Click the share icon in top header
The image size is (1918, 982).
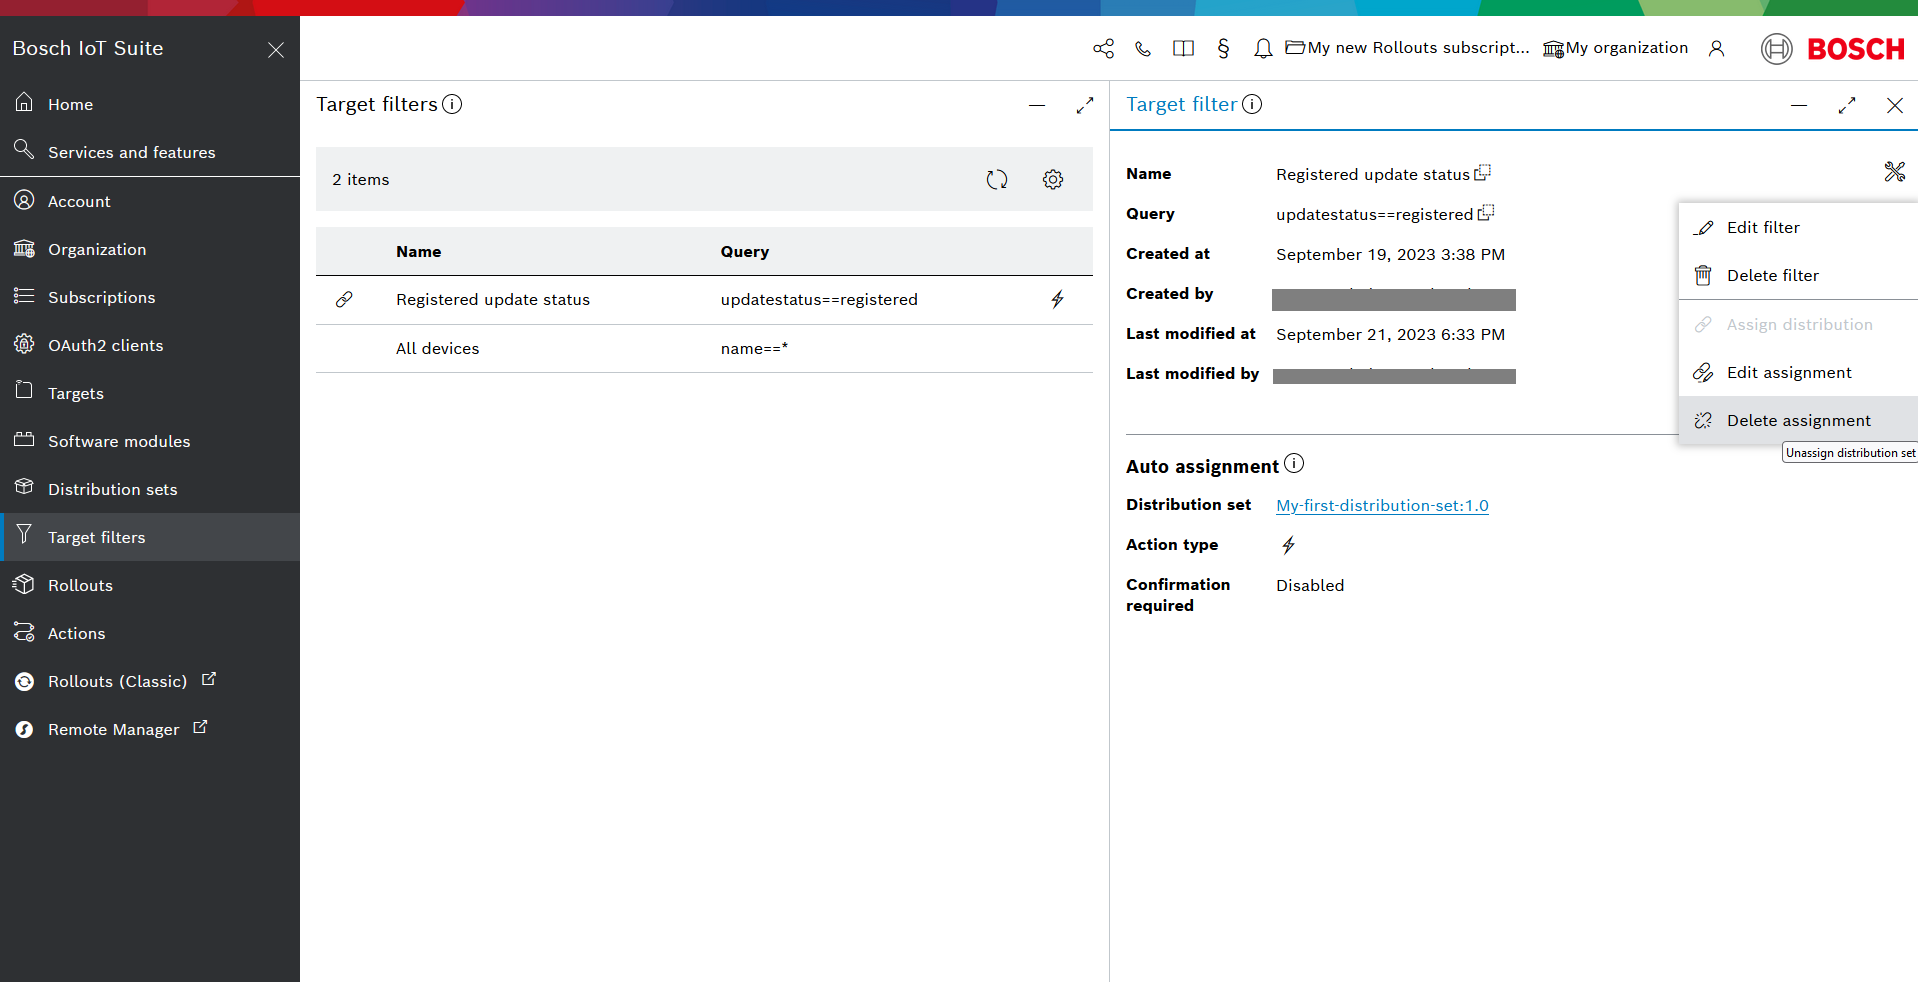click(1103, 49)
